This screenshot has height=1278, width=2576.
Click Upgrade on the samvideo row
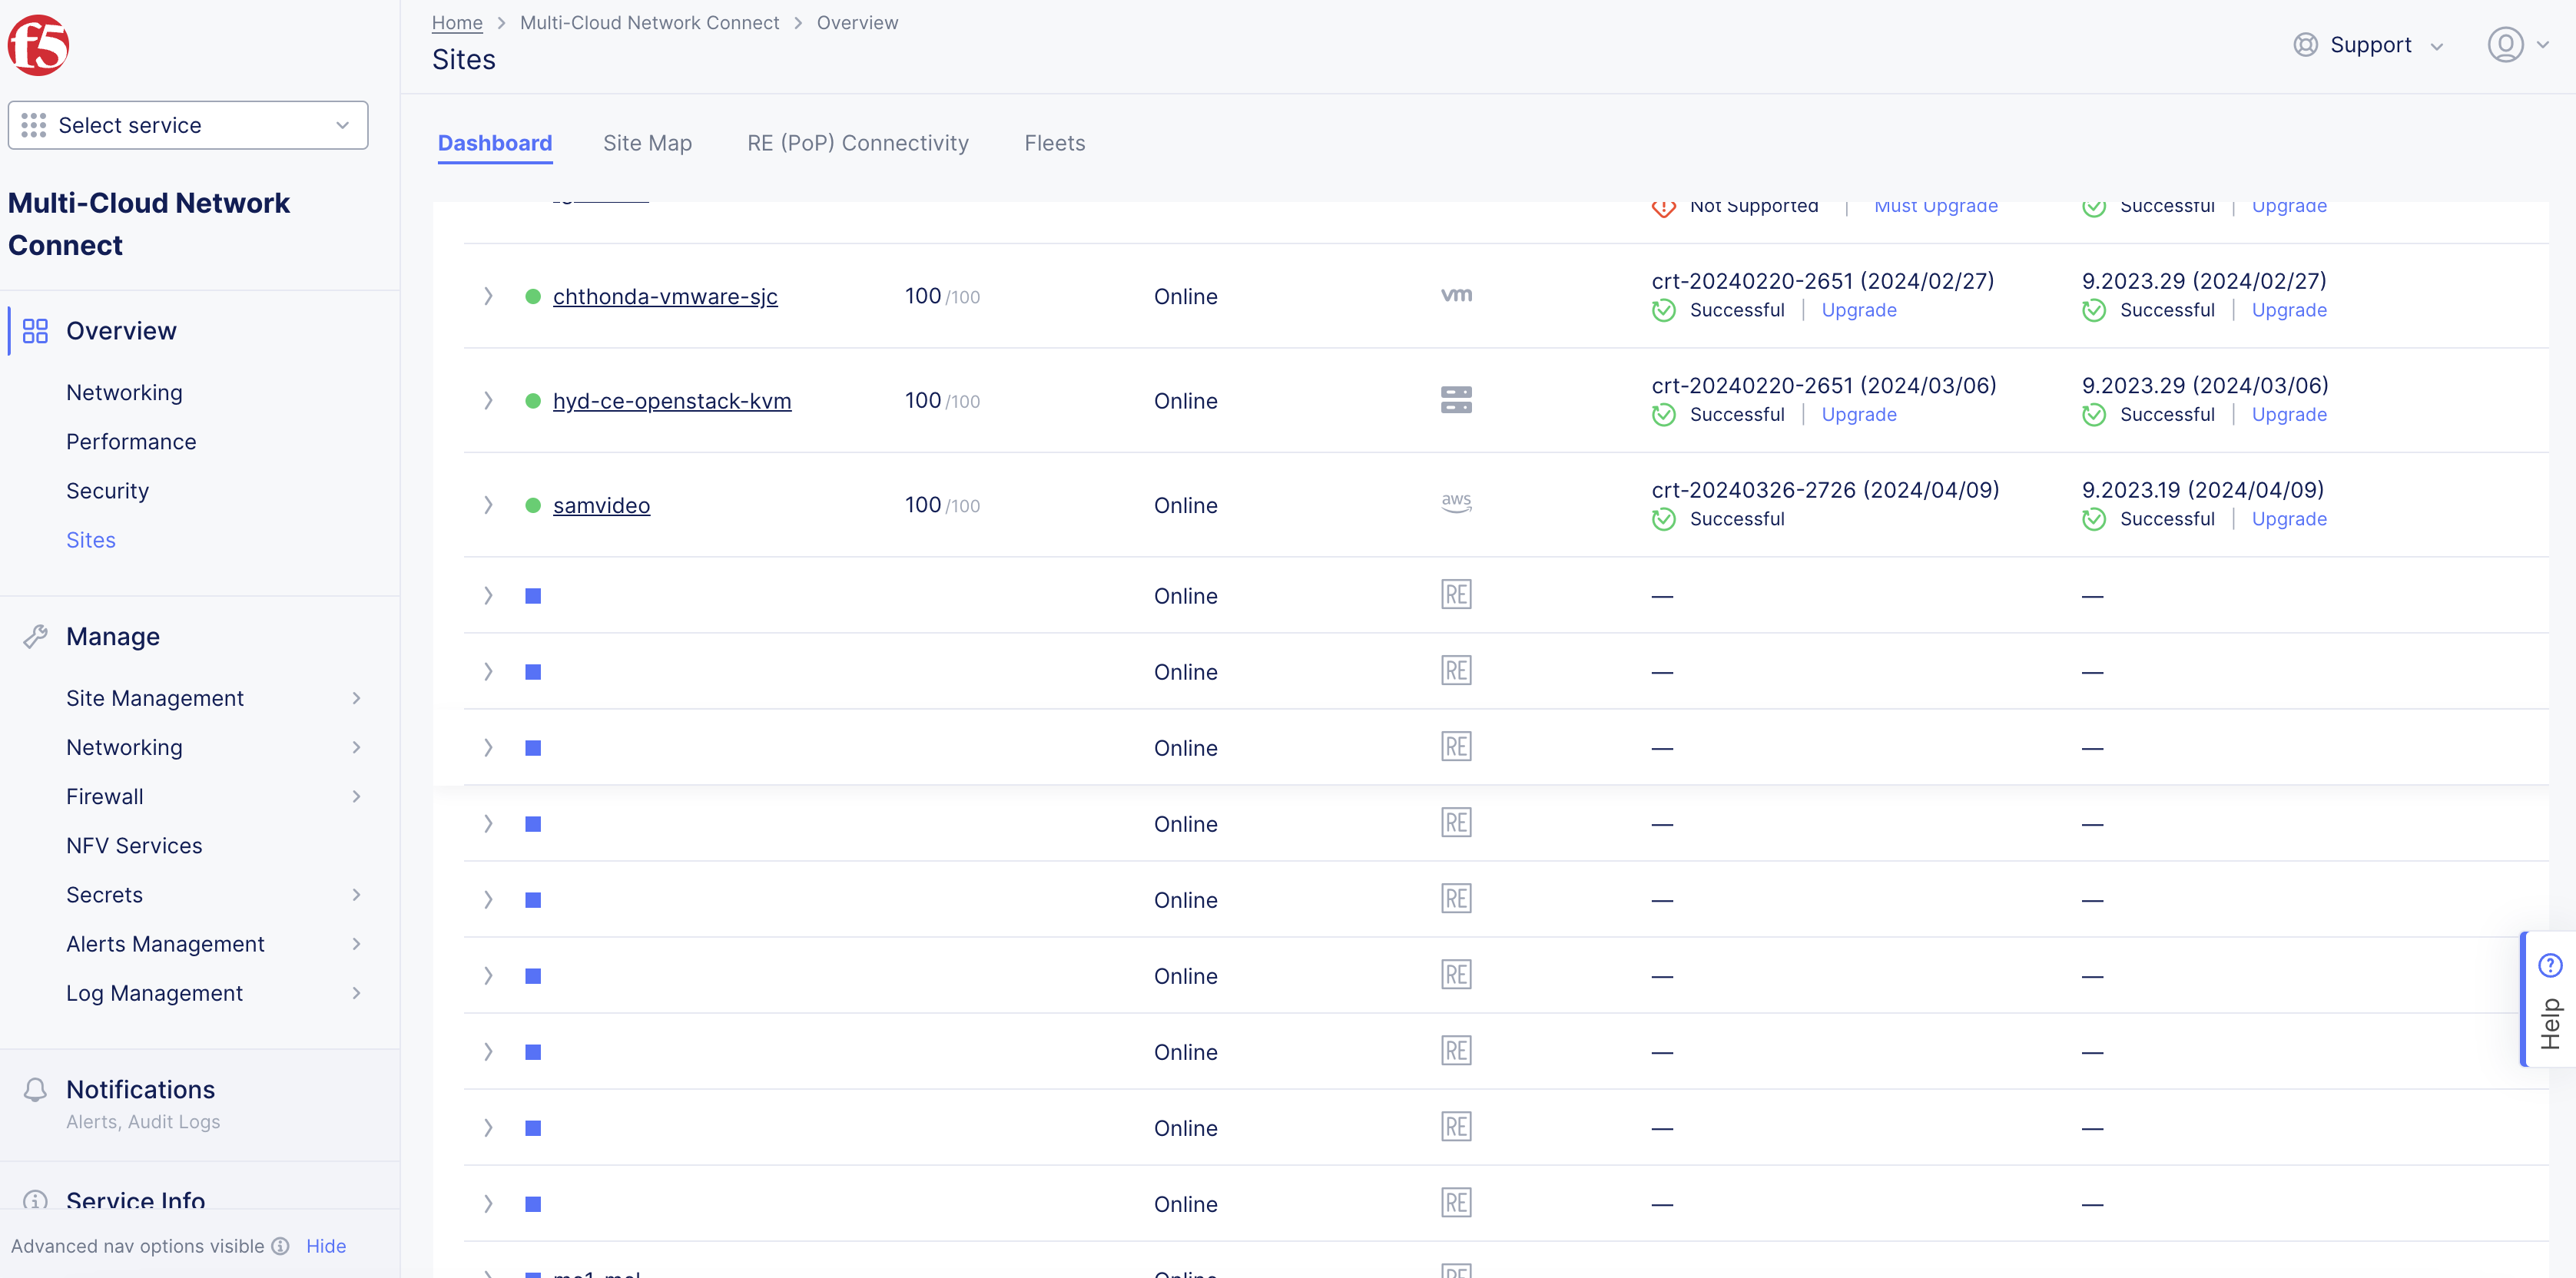(2290, 518)
